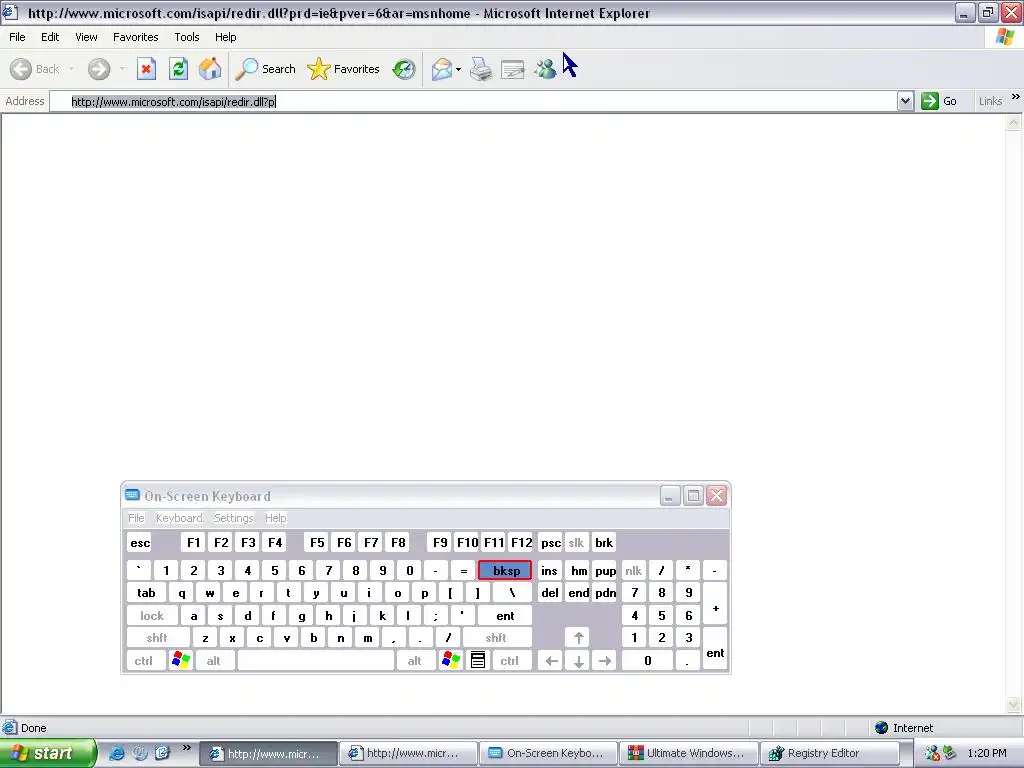The height and width of the screenshot is (768, 1024).
Task: Click the bksp key on On-Screen Keyboard
Action: click(505, 570)
